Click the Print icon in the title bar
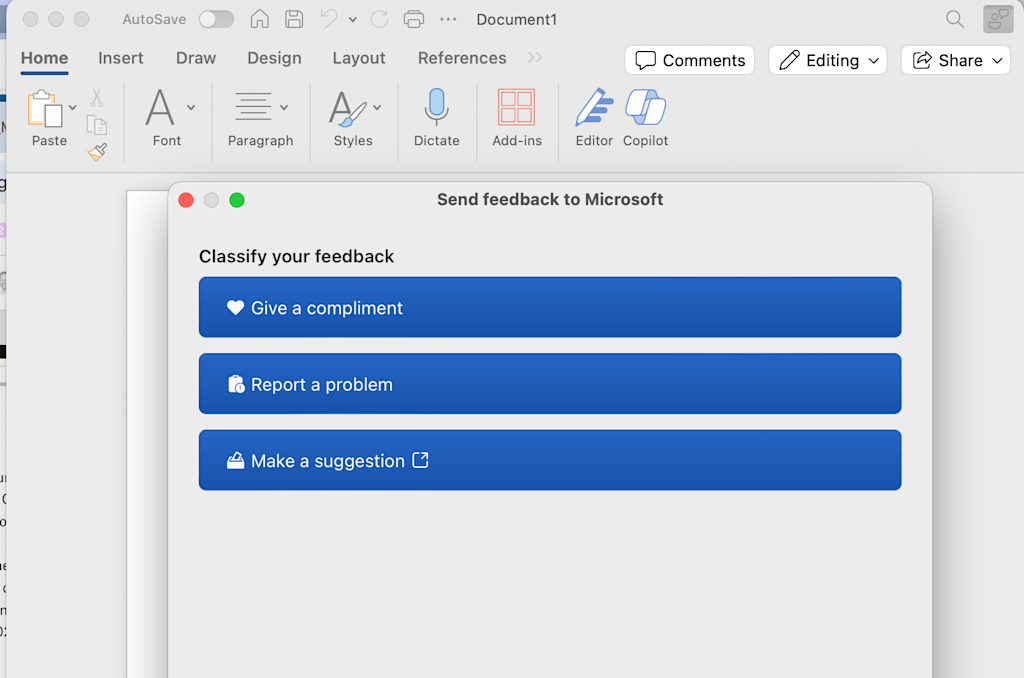 (412, 18)
